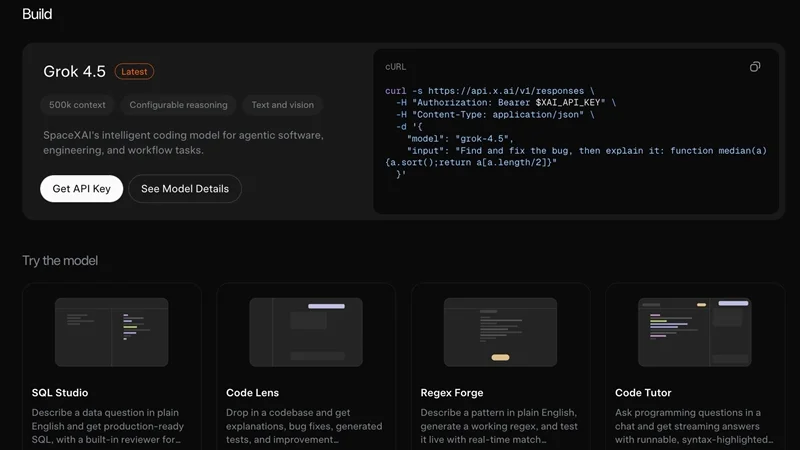Click the Try the model heading
This screenshot has width=800, height=450.
(60, 261)
